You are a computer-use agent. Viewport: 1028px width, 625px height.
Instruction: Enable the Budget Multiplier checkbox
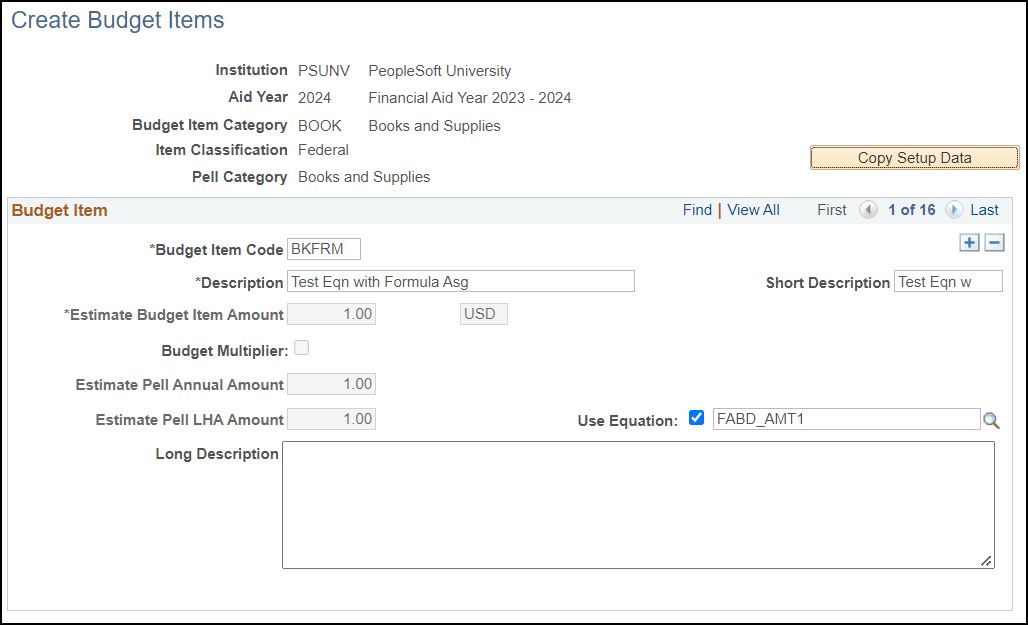(x=301, y=347)
